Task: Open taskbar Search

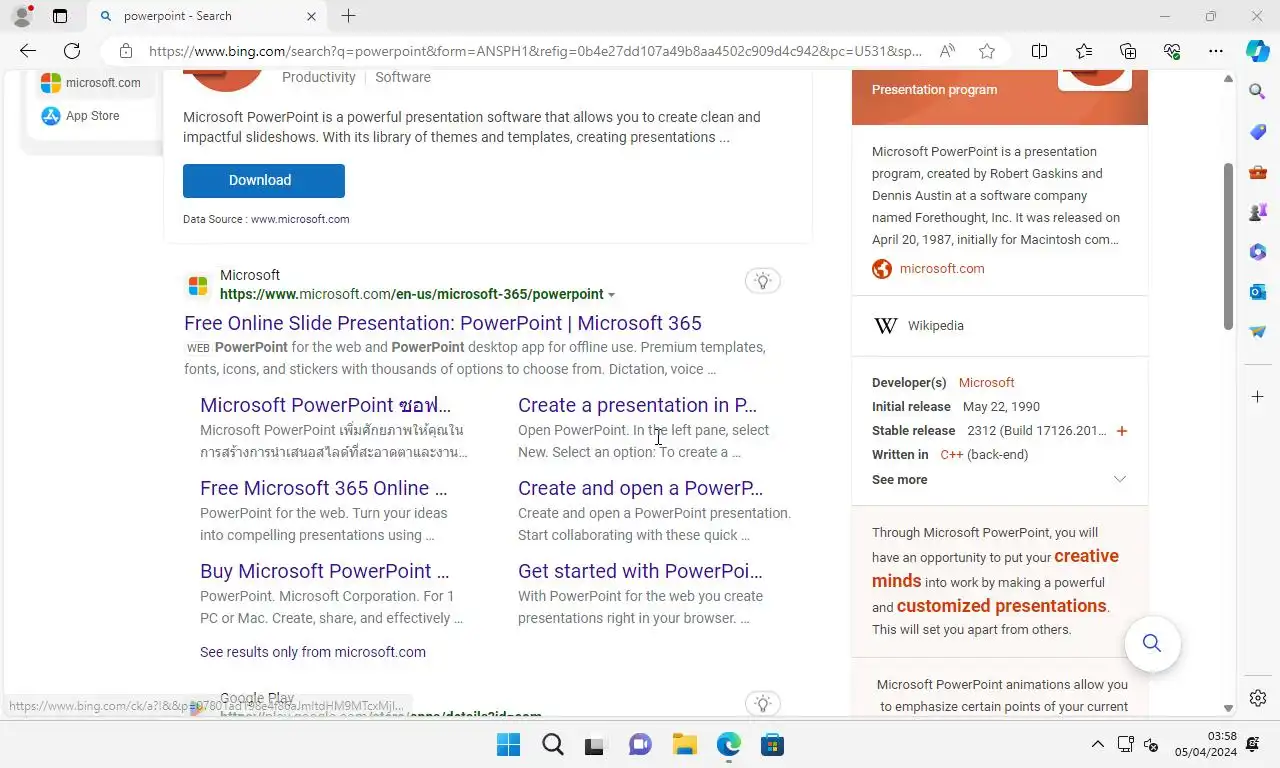Action: coord(552,745)
